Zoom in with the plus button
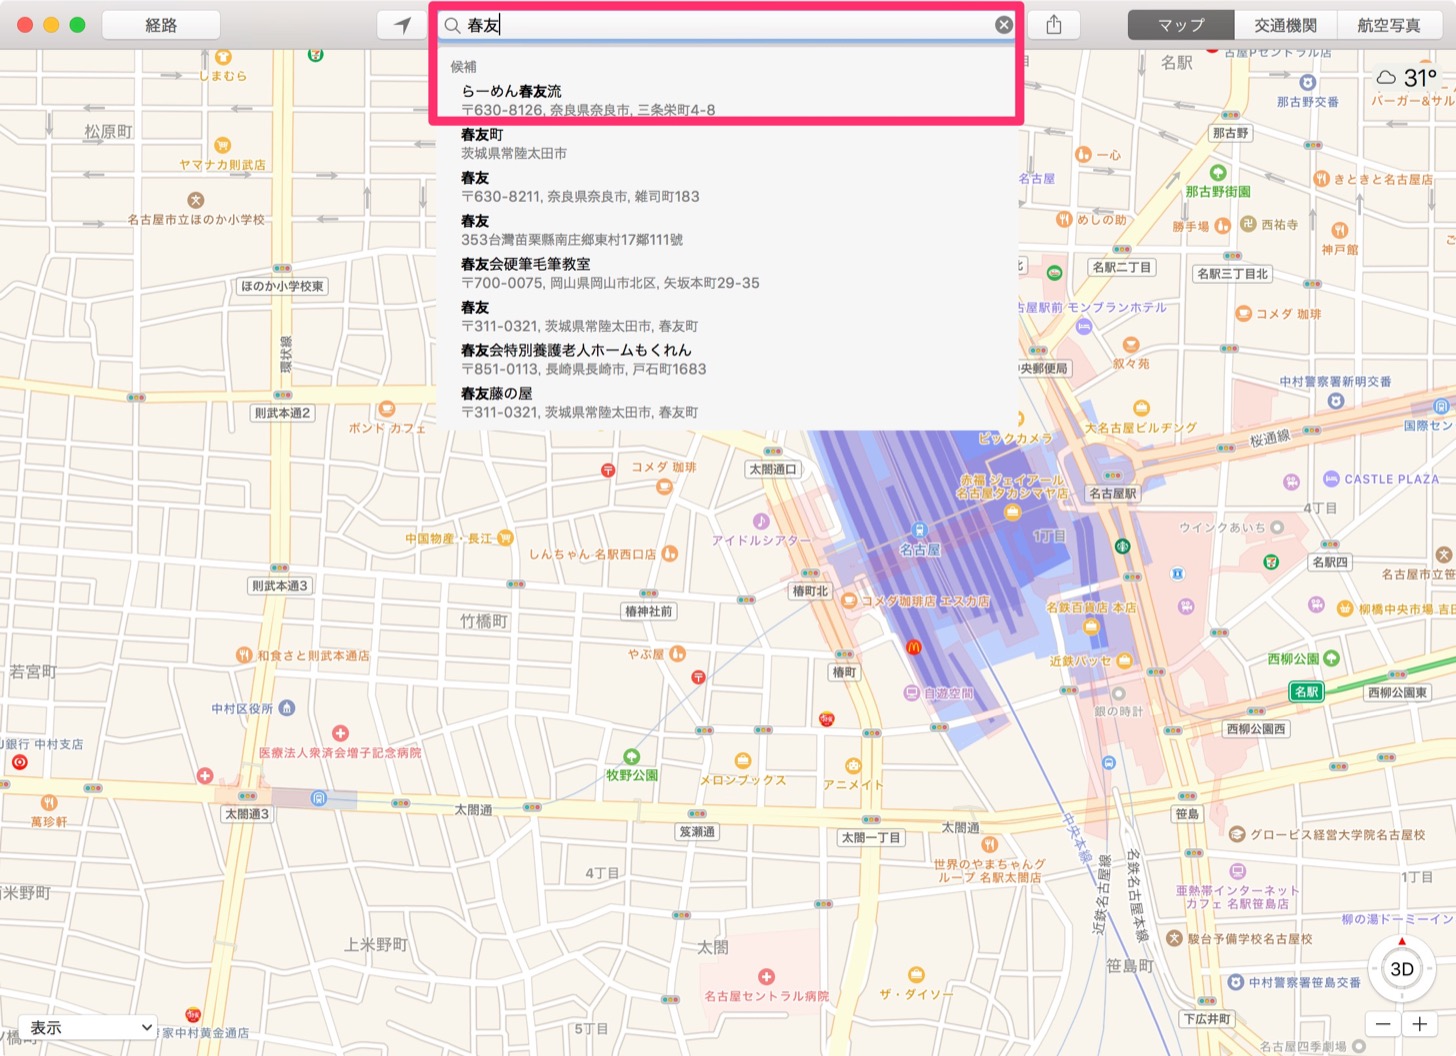 (1420, 1024)
